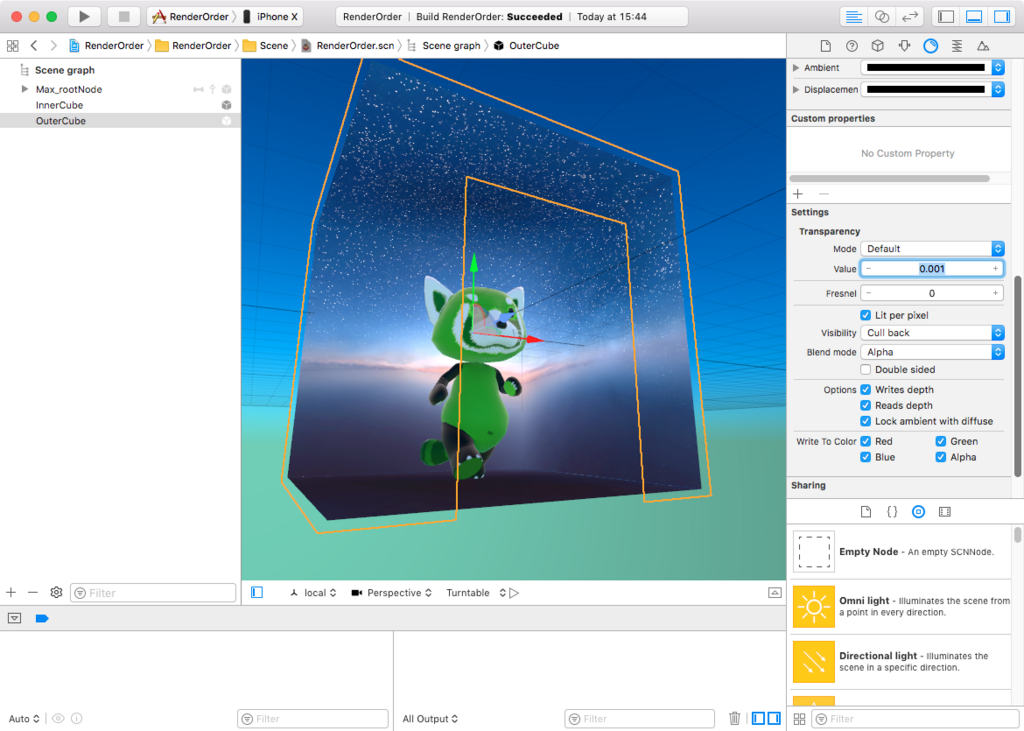Viewport: 1024px width, 731px height.
Task: Toggle Lit per pixel checkbox
Action: [865, 315]
